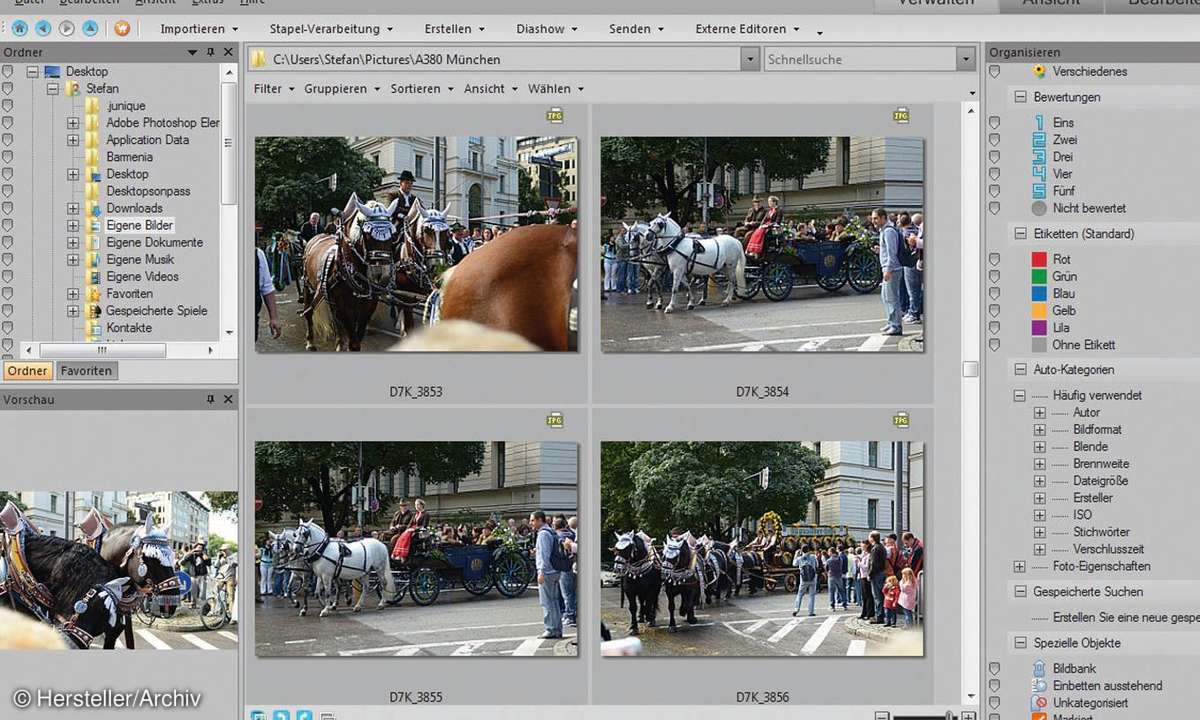Pin the Ordner panel with pushpin icon

(210, 52)
